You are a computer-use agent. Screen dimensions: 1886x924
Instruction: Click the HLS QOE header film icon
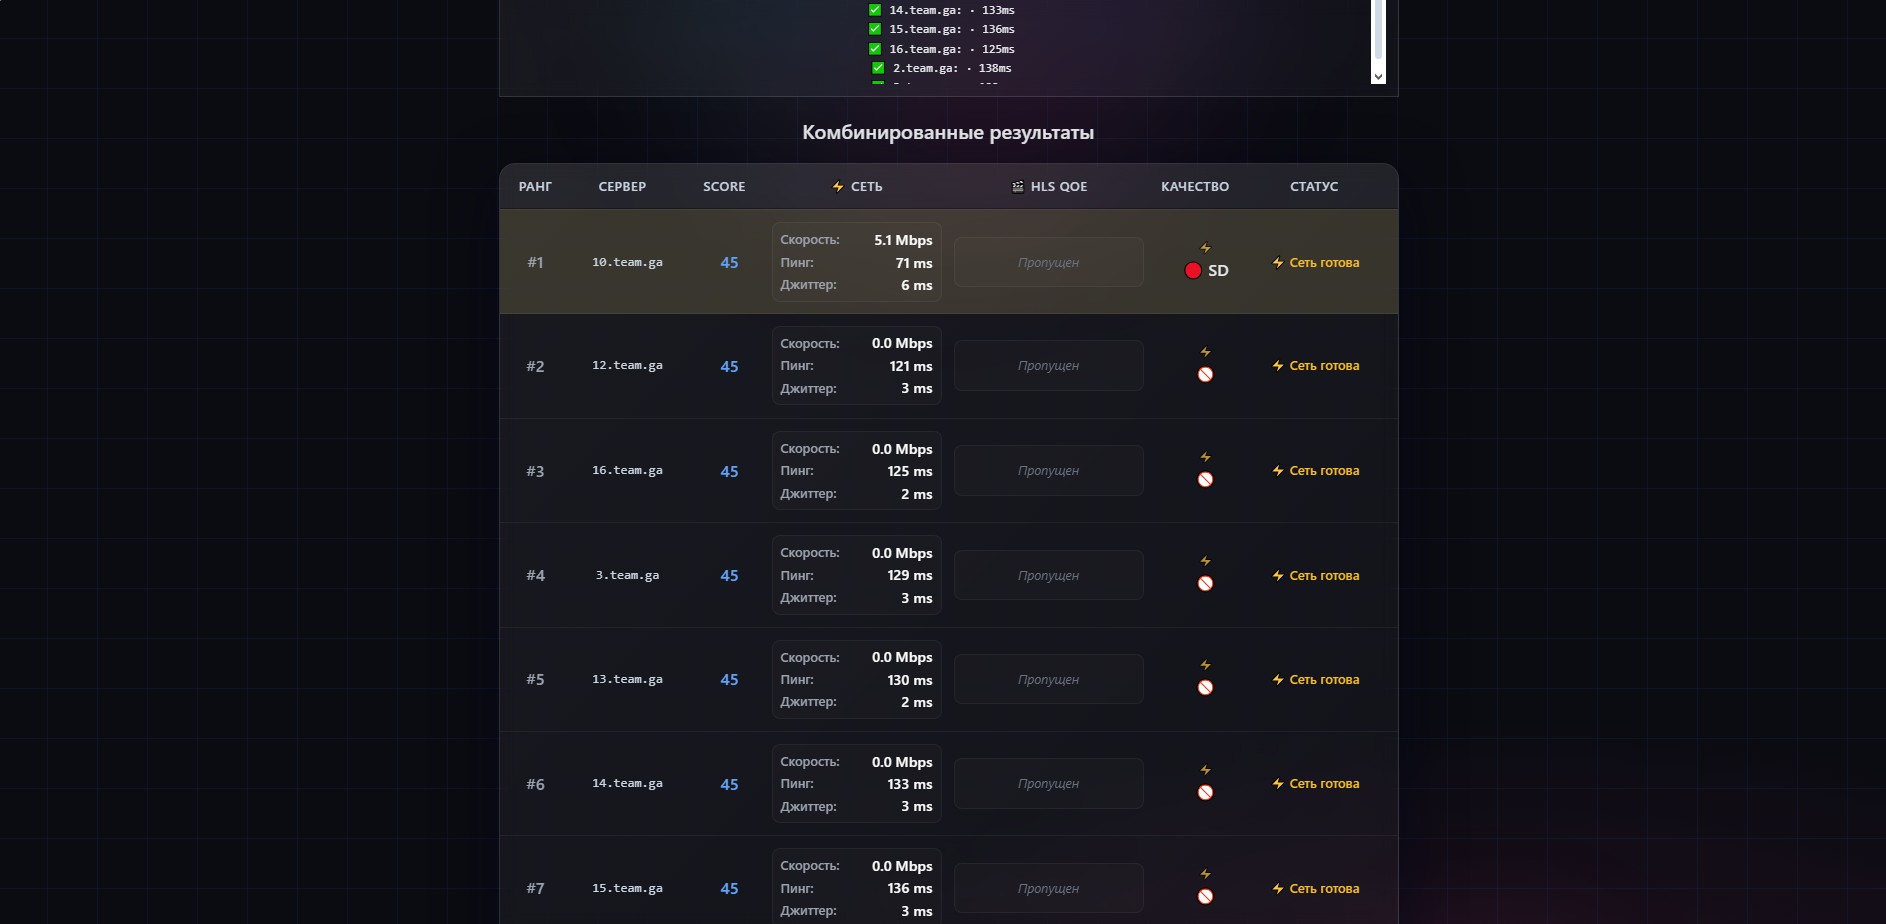click(1018, 187)
